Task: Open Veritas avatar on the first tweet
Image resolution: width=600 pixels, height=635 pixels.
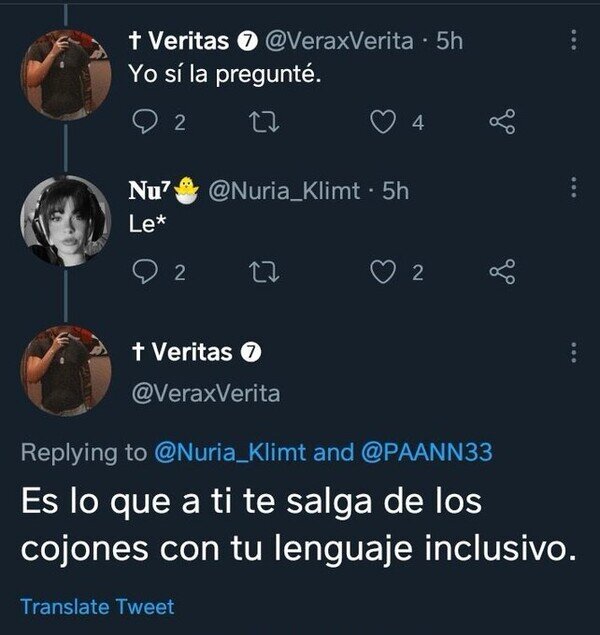Action: [x=67, y=73]
